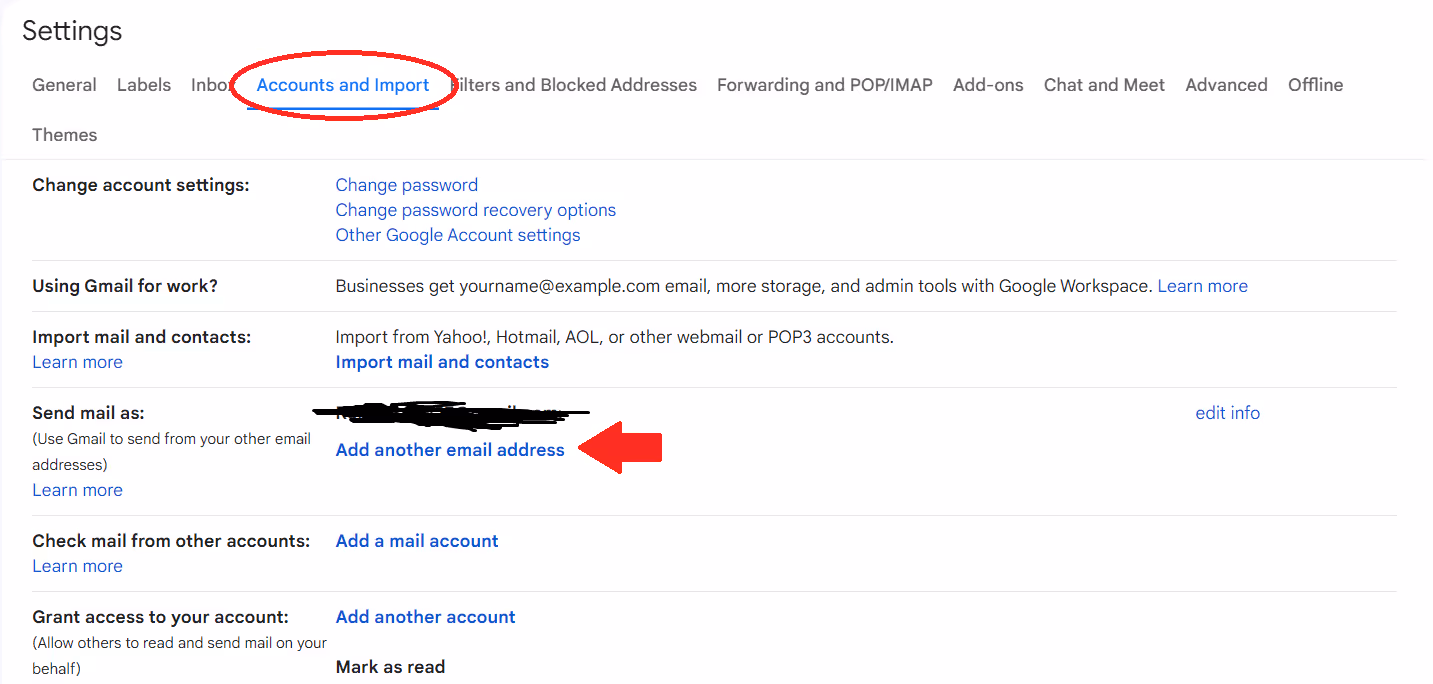Click the 'Allow others to read and send mail' note

click(x=179, y=655)
